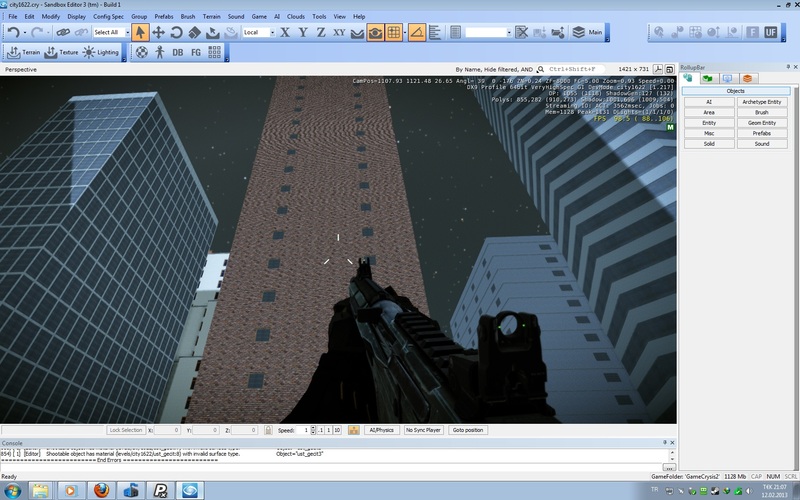The height and width of the screenshot is (500, 800).
Task: Click the Geom Entity button
Action: (x=762, y=123)
